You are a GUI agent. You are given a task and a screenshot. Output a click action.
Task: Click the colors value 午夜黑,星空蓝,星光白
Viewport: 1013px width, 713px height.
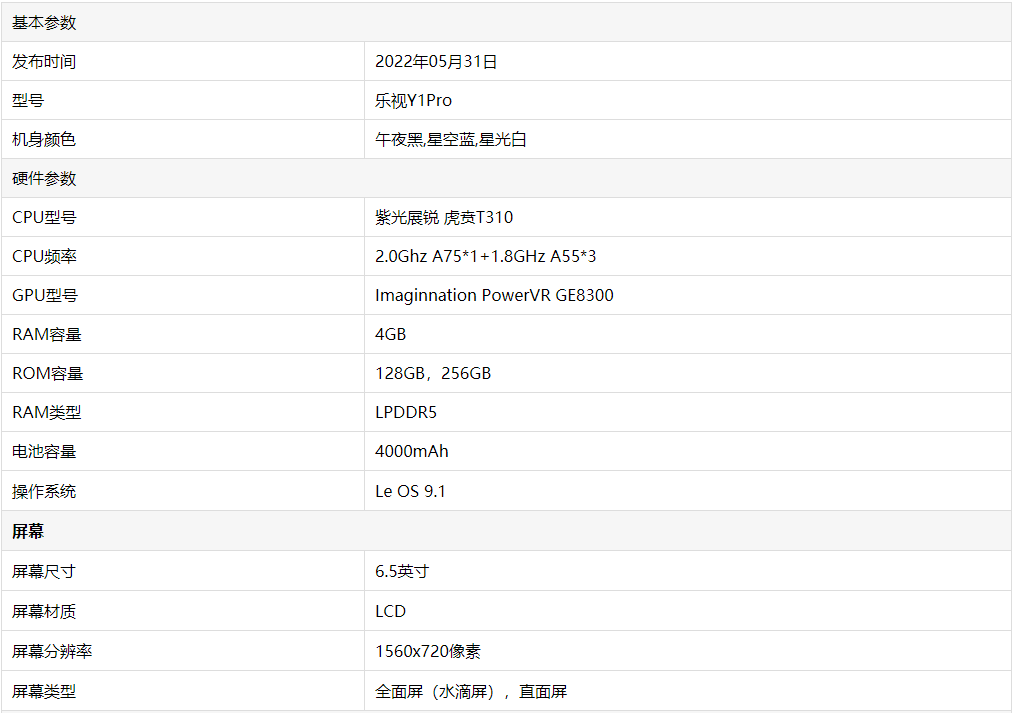(x=451, y=140)
